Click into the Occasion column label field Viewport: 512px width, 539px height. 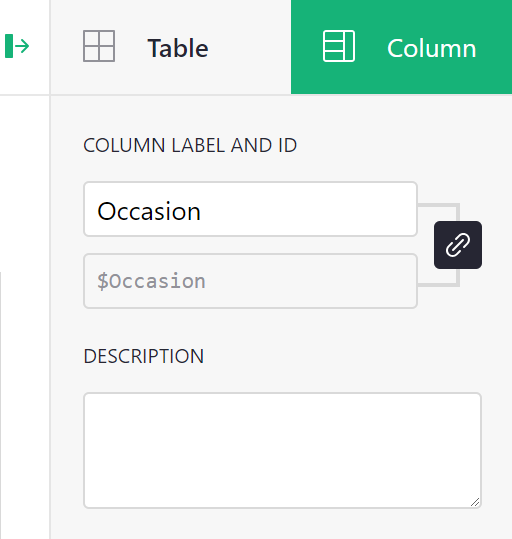pos(250,209)
